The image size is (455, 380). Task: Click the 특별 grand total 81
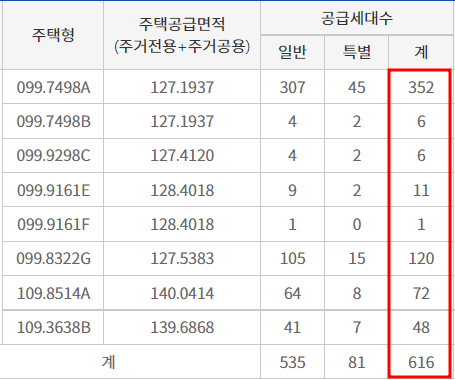tap(357, 362)
